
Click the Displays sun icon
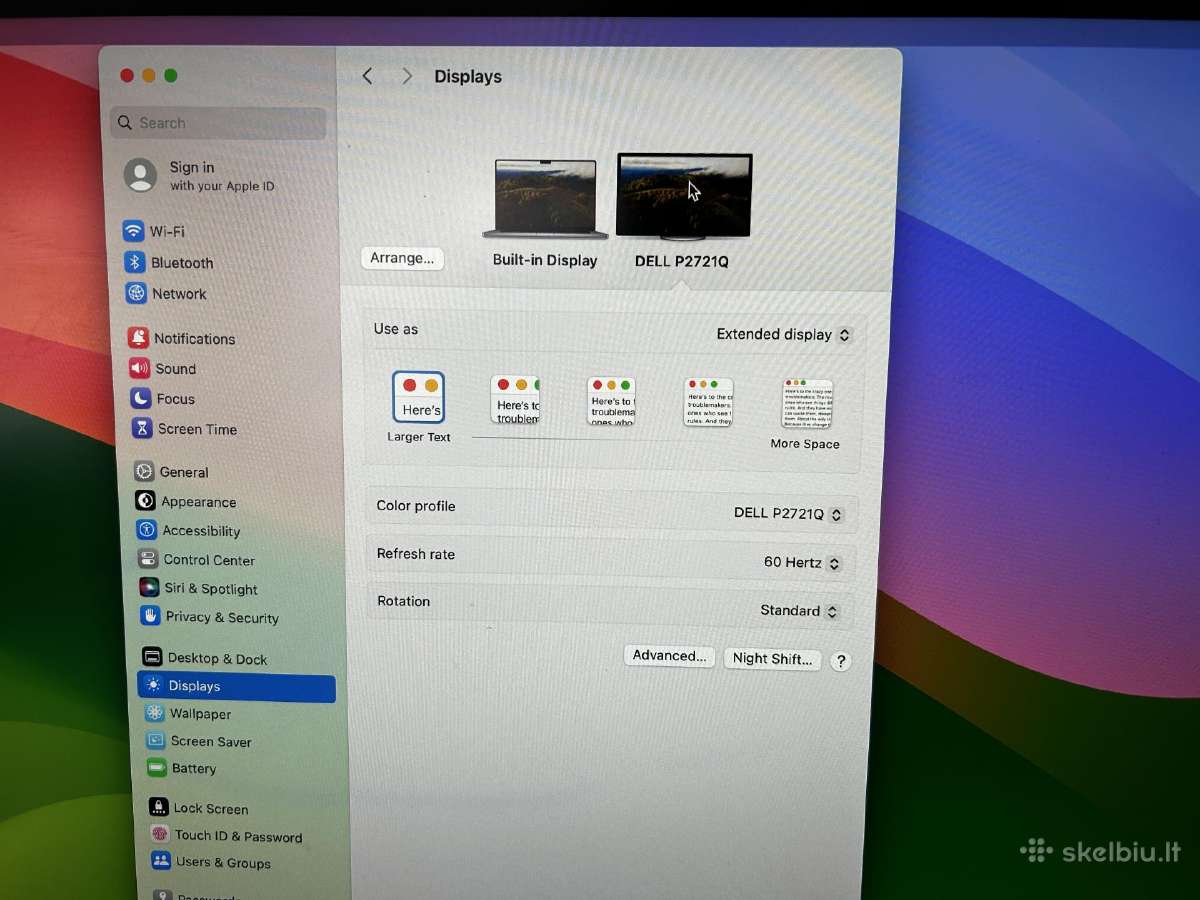pyautogui.click(x=153, y=685)
